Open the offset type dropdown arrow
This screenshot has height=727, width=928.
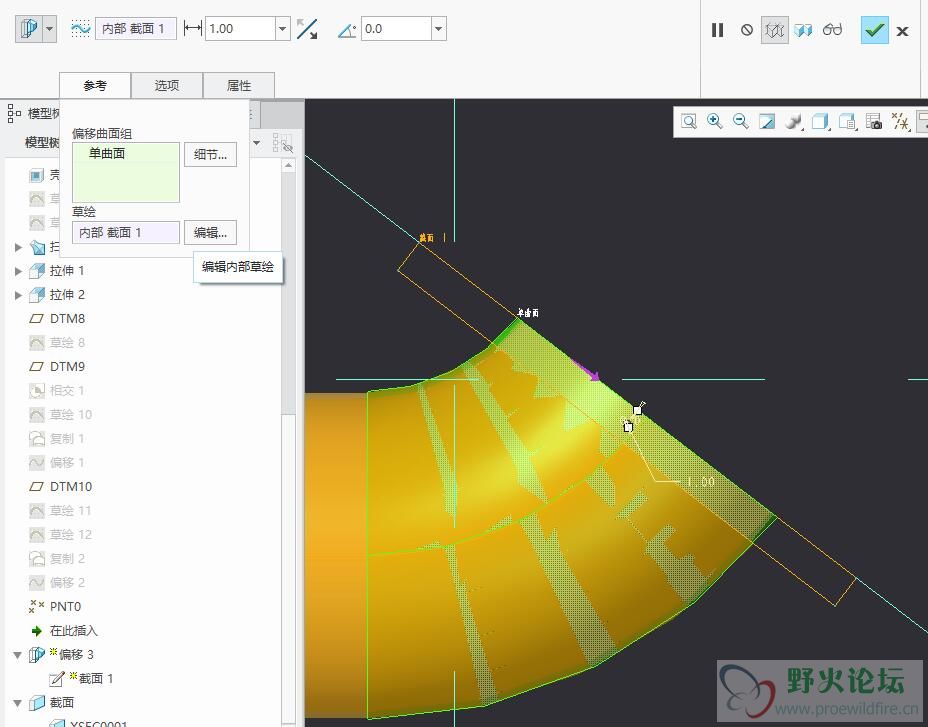coord(50,28)
